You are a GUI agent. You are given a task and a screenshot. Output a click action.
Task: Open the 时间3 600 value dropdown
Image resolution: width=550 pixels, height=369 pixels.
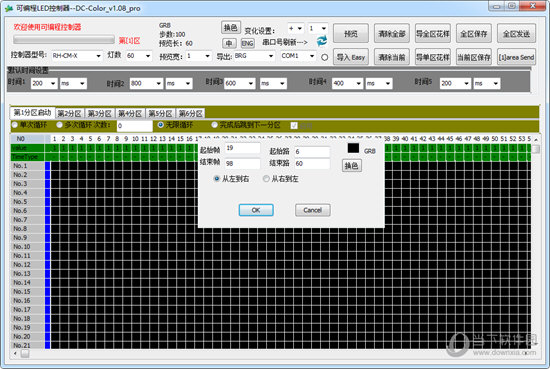pyautogui.click(x=251, y=83)
